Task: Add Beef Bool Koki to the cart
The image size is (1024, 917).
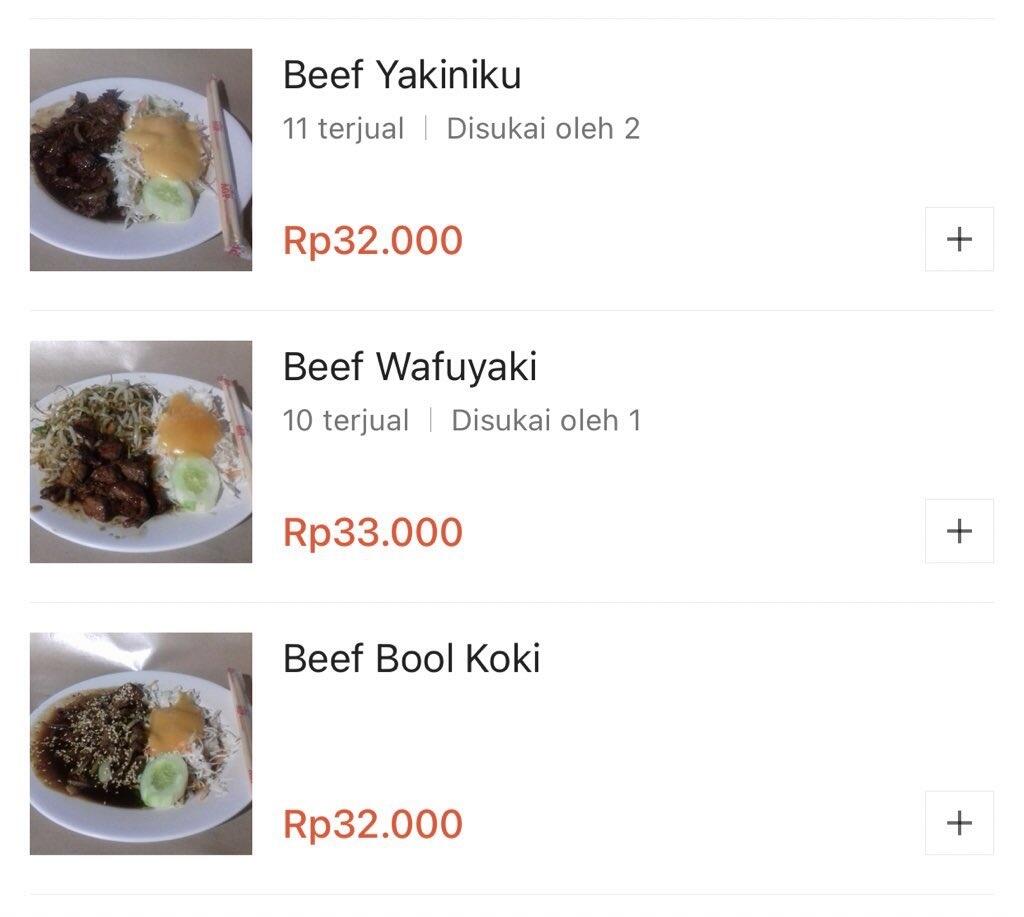Action: [x=958, y=823]
